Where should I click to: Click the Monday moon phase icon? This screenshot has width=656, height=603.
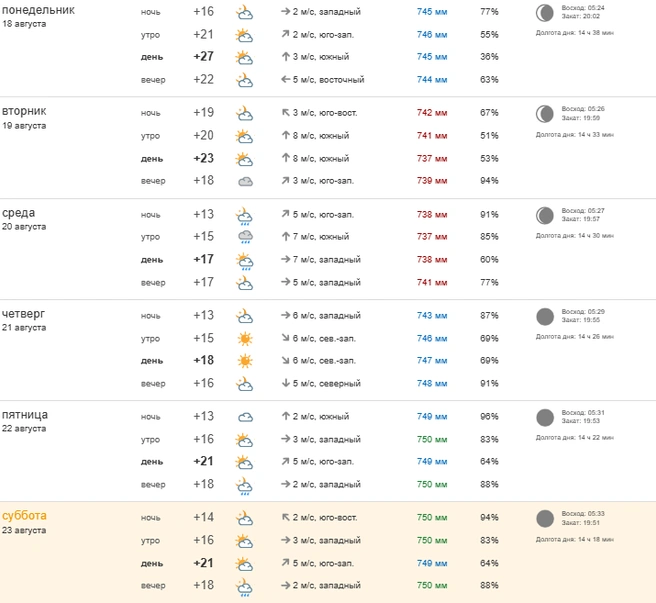tap(545, 13)
